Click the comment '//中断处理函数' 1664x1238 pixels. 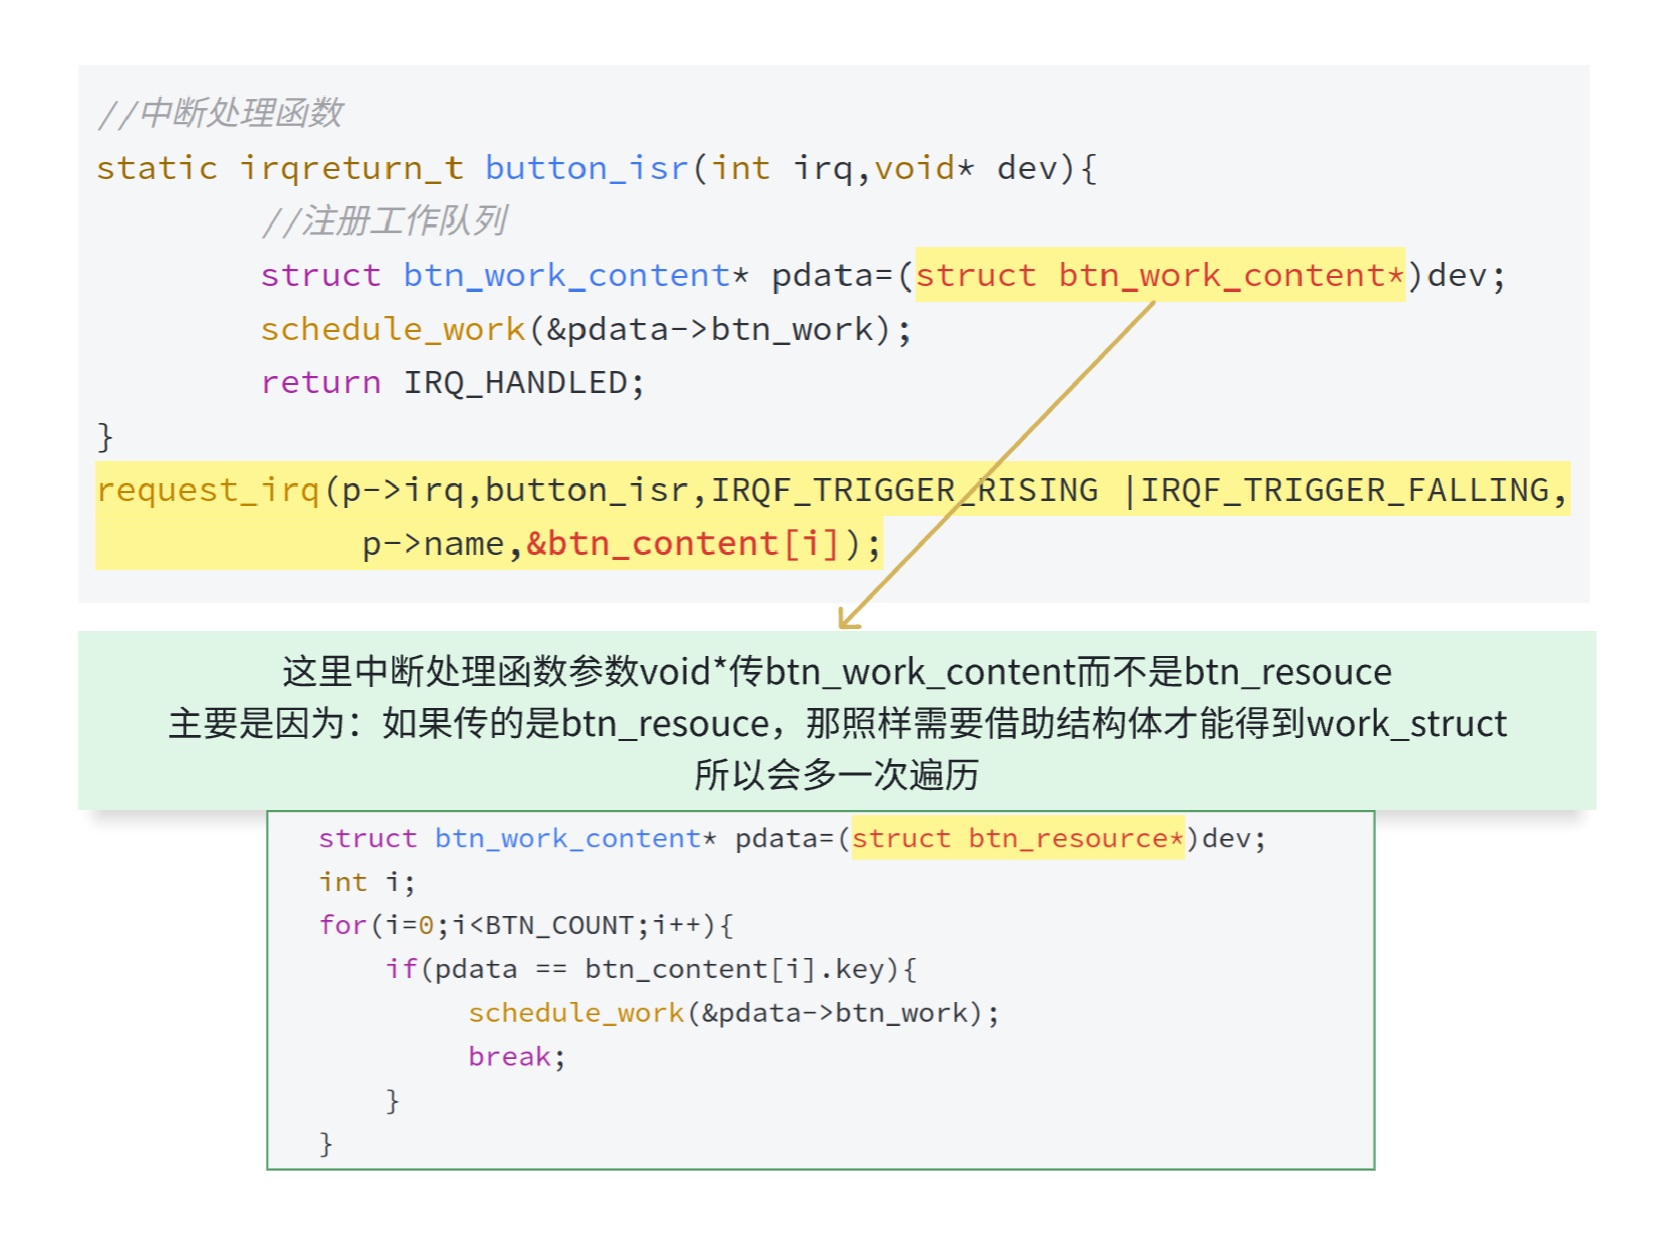click(220, 113)
